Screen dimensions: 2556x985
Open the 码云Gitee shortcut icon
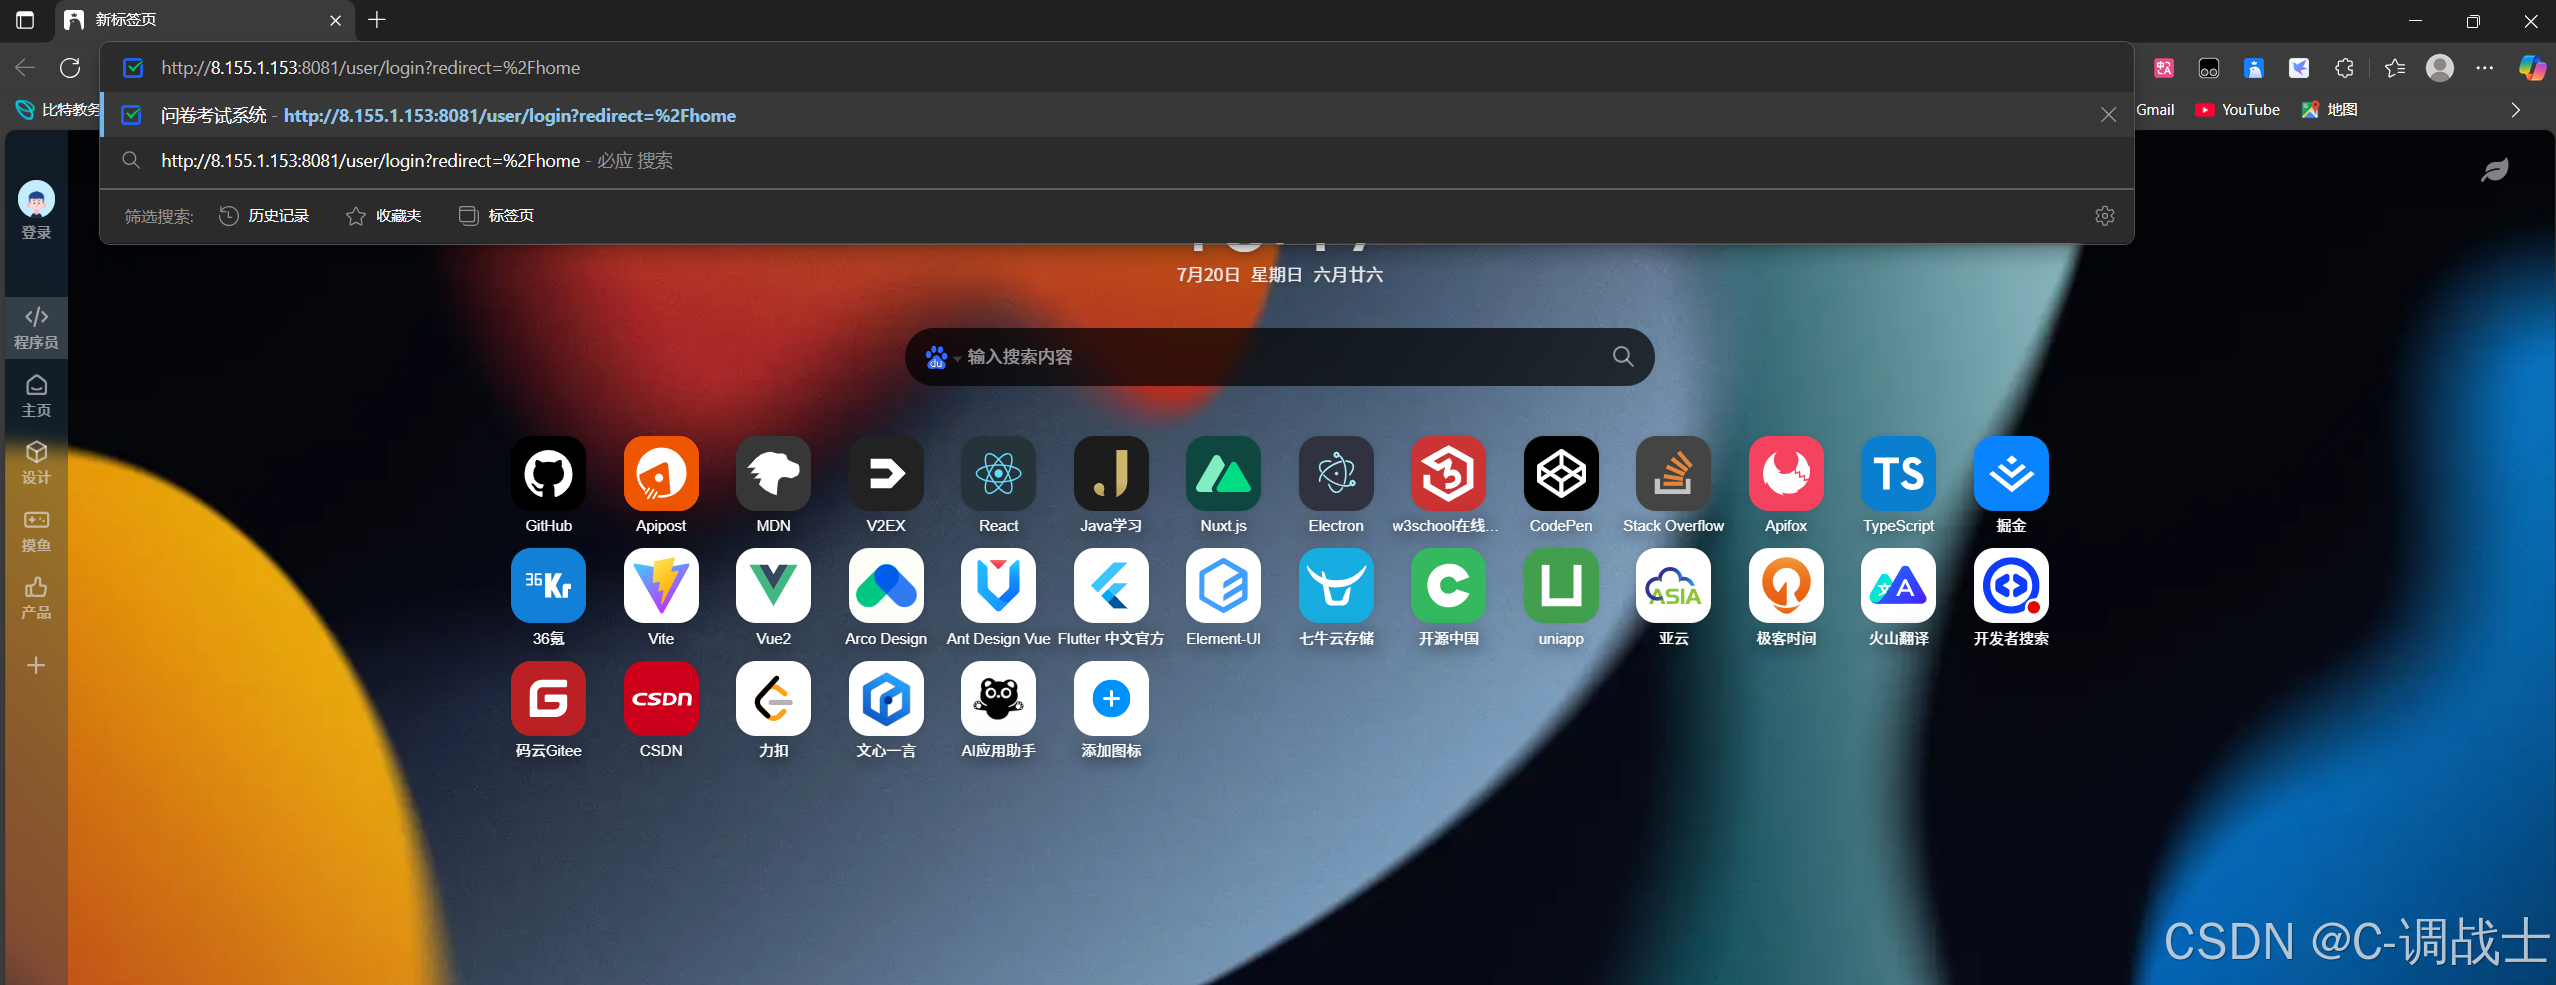point(548,698)
